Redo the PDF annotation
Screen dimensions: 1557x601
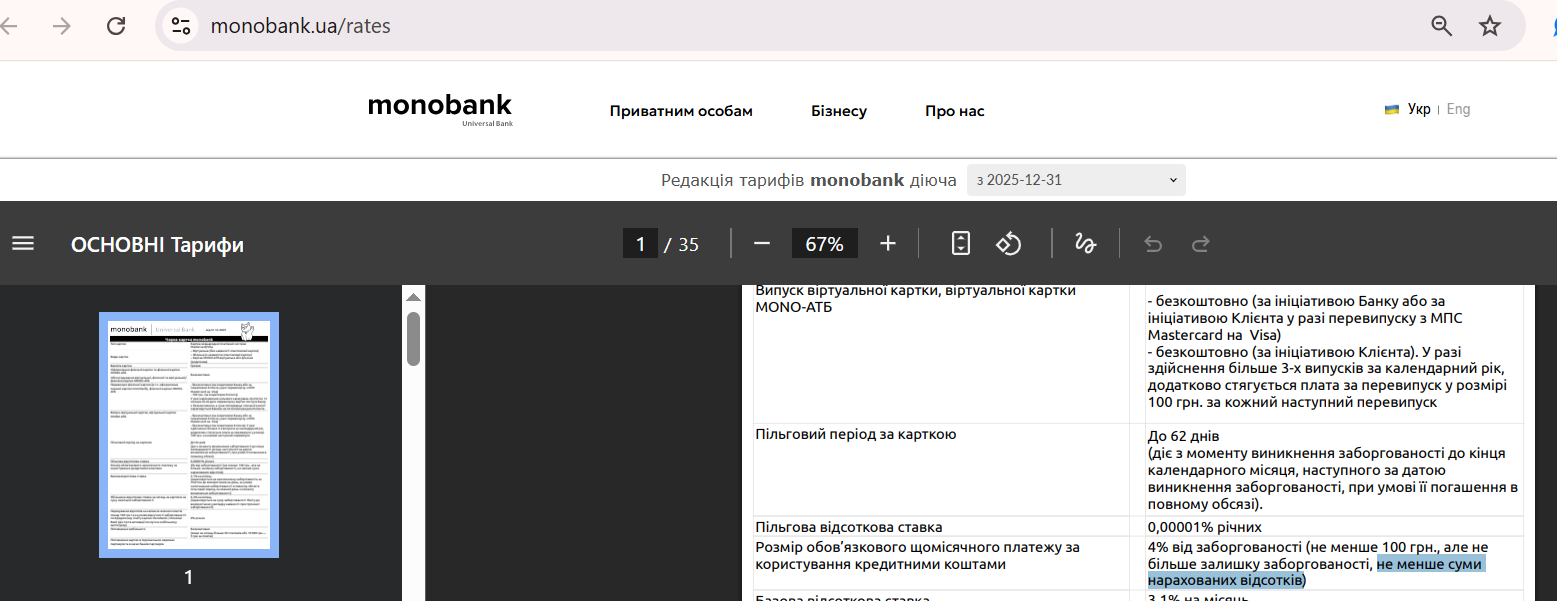[1201, 244]
